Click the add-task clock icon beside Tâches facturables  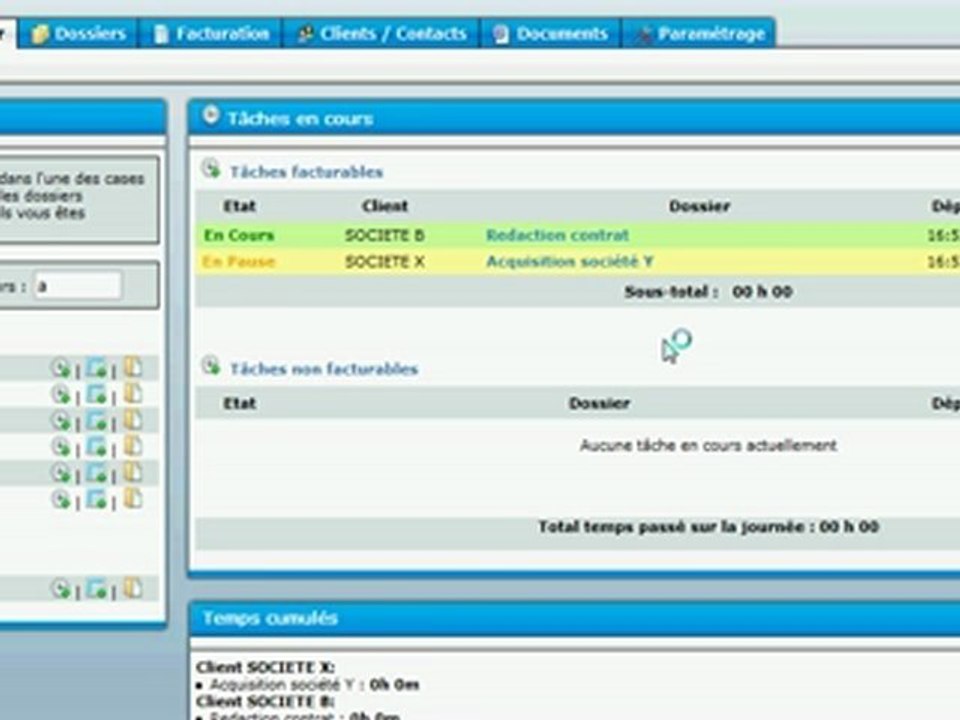point(211,168)
